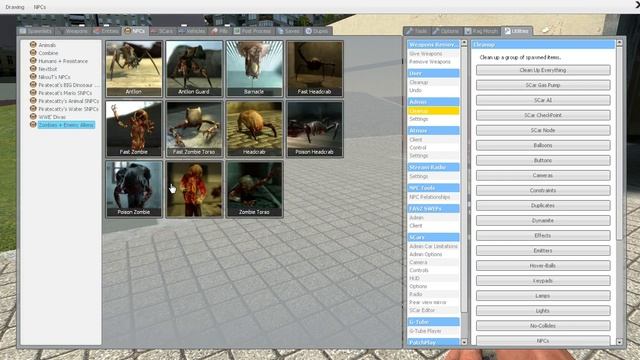The height and width of the screenshot is (360, 640).
Task: Select the Barnacle NPC thumbnail
Action: (x=254, y=69)
